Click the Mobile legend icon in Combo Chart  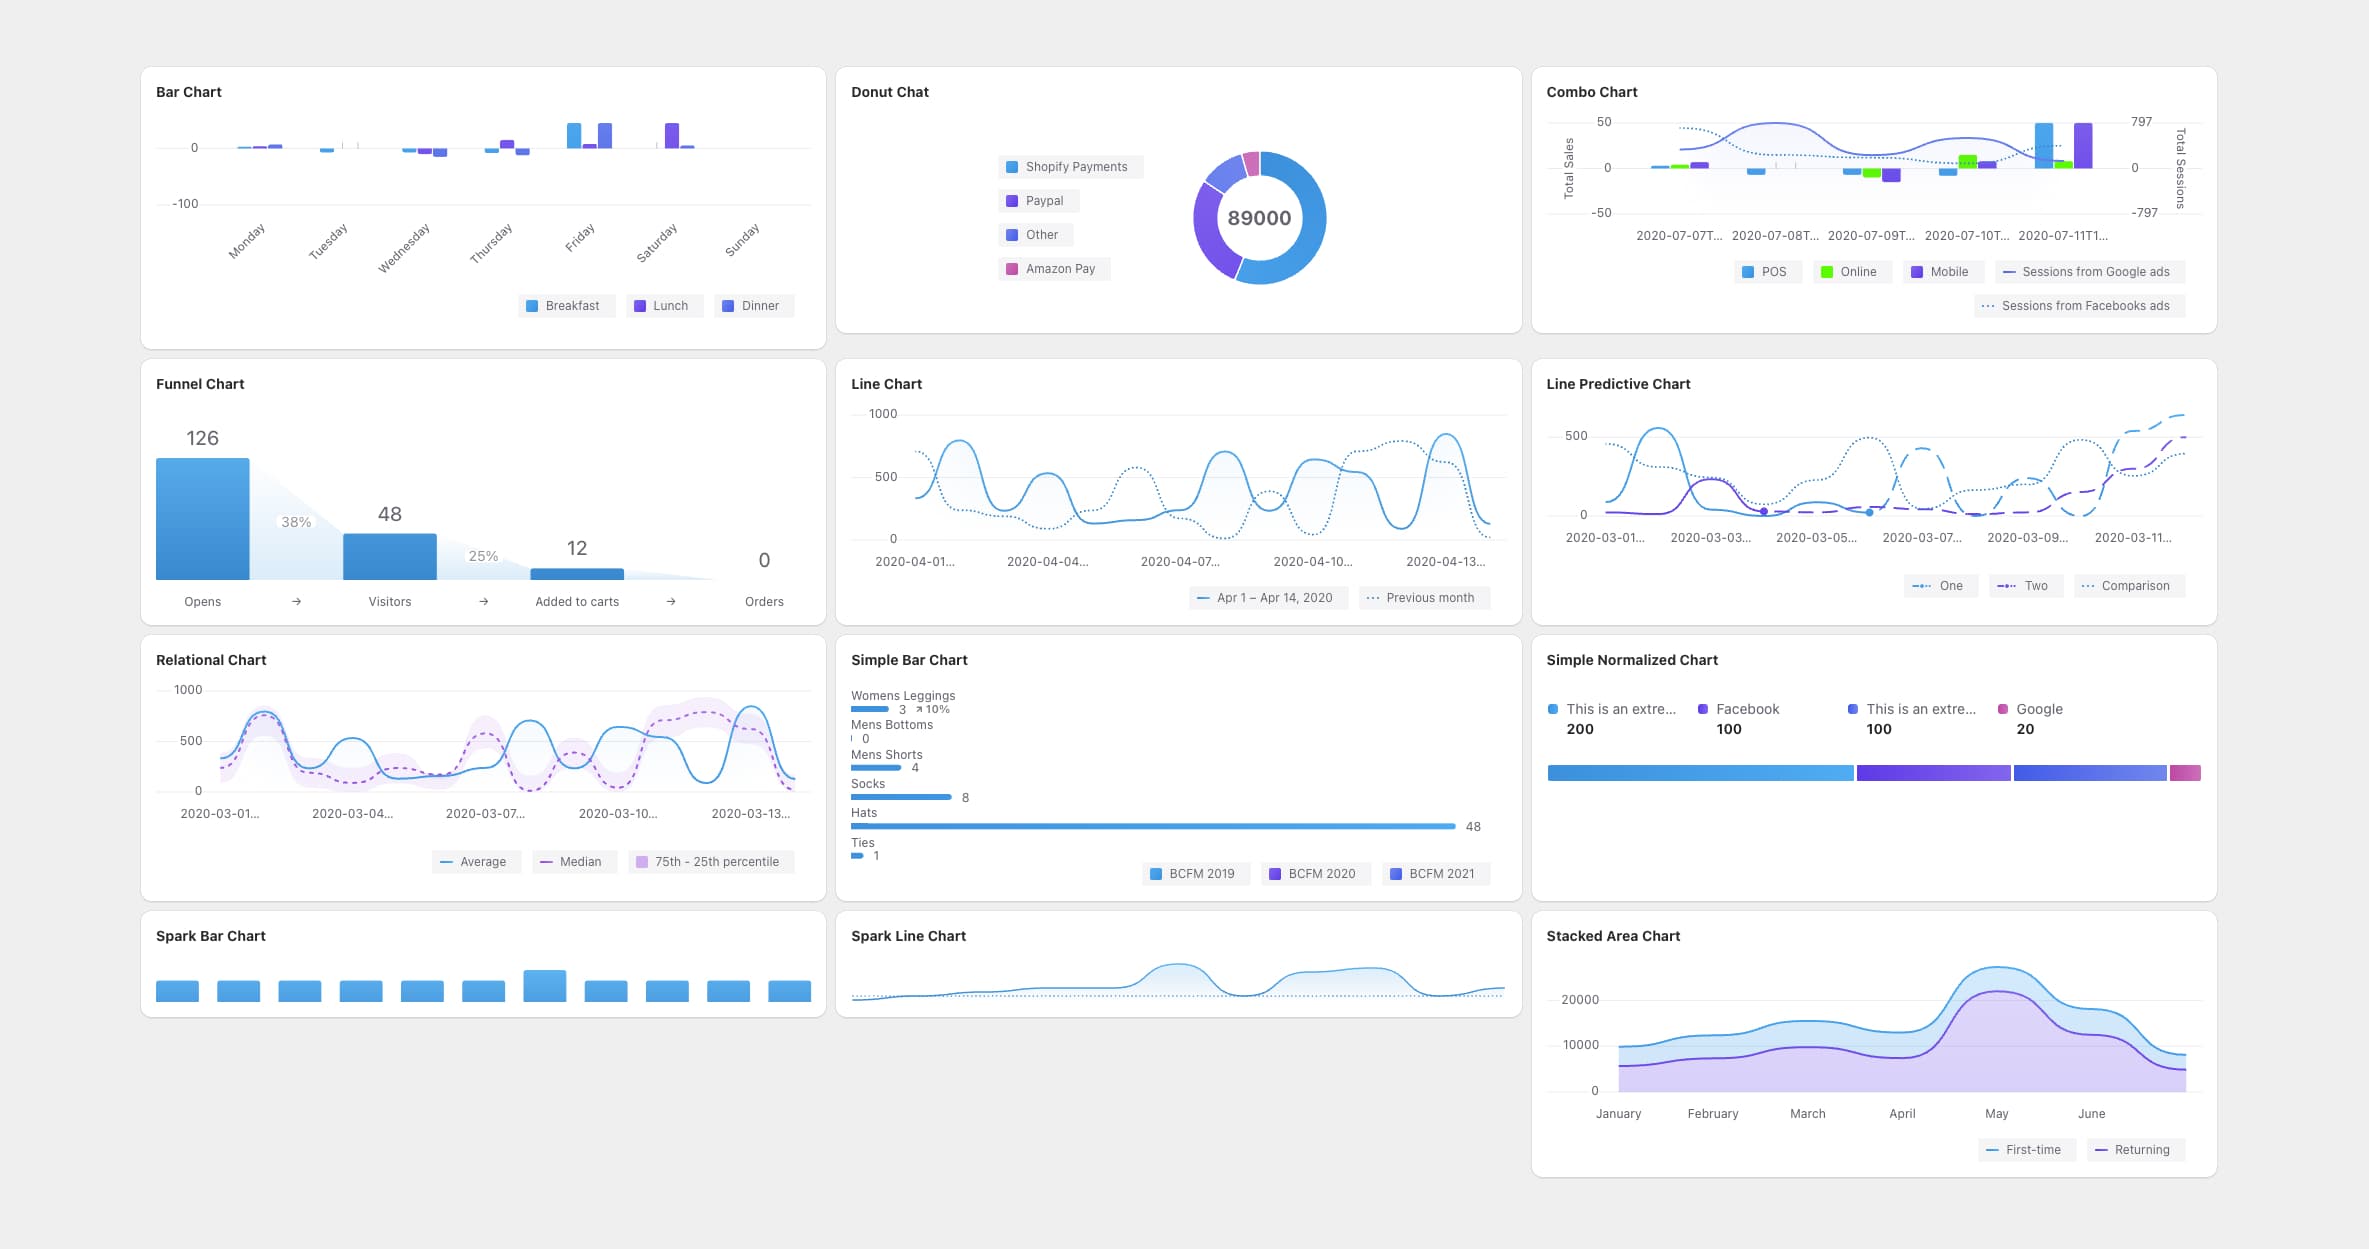1918,271
